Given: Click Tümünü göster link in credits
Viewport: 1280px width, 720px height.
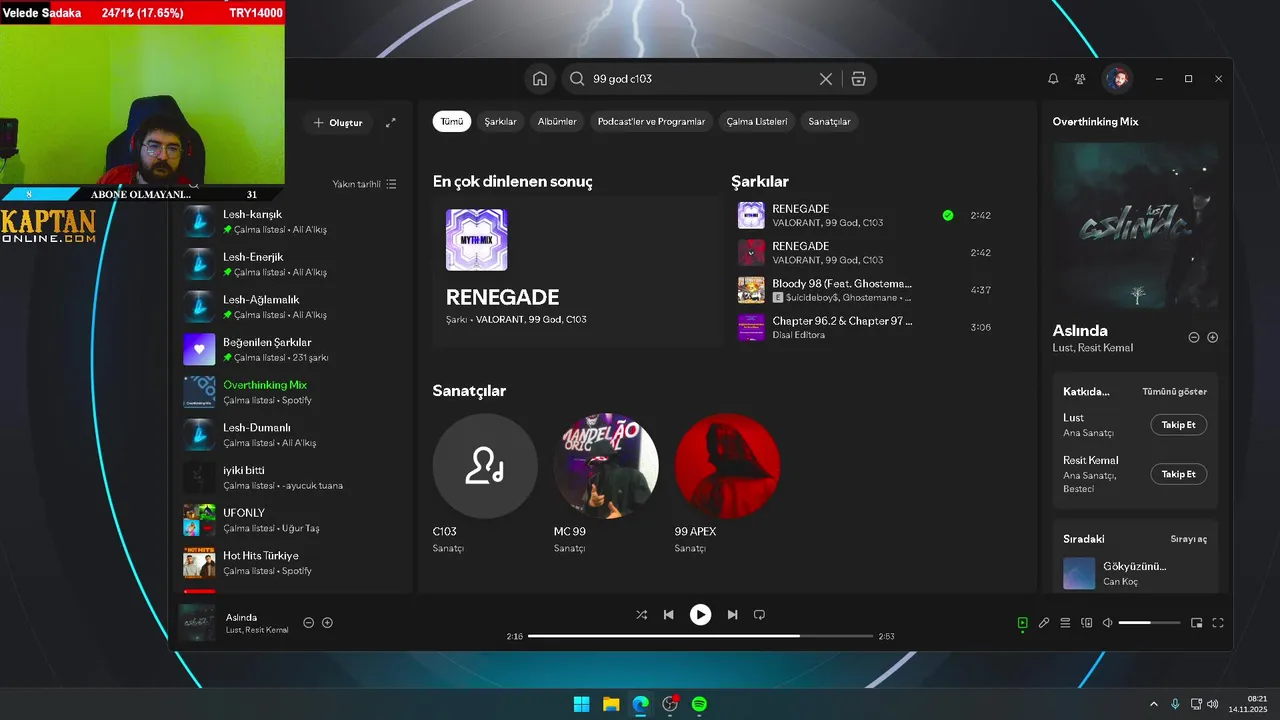Looking at the screenshot, I should (x=1174, y=392).
